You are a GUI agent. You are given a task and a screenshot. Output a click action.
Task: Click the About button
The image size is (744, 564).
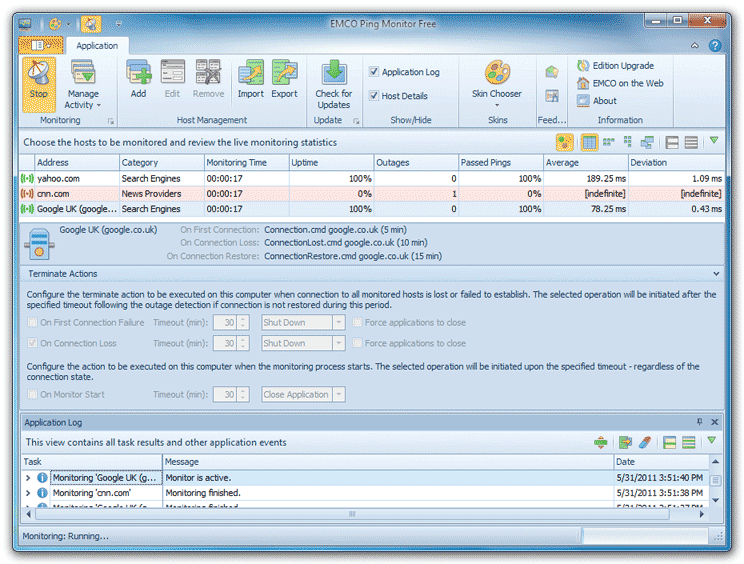click(597, 101)
